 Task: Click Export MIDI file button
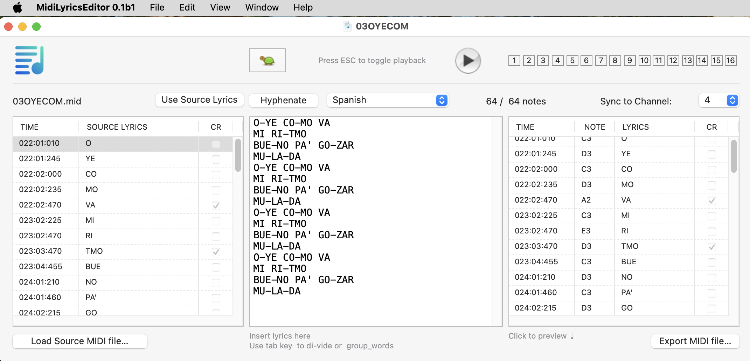pos(695,341)
